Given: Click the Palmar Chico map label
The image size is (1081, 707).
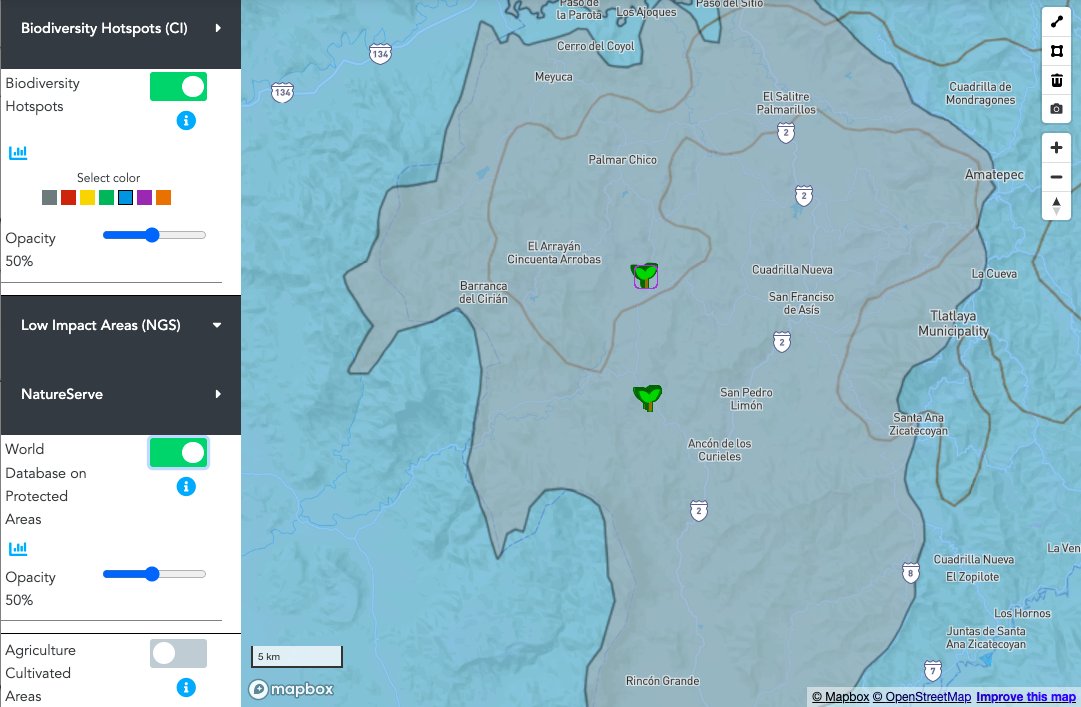Looking at the screenshot, I should tap(623, 159).
